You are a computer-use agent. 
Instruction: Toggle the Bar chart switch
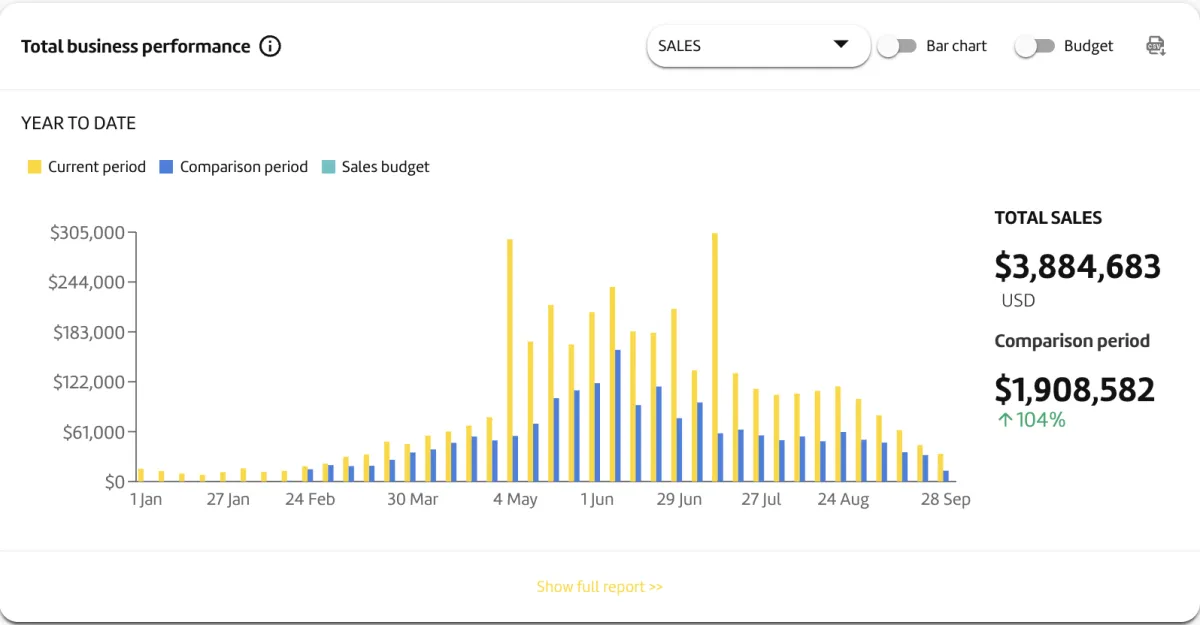point(897,46)
